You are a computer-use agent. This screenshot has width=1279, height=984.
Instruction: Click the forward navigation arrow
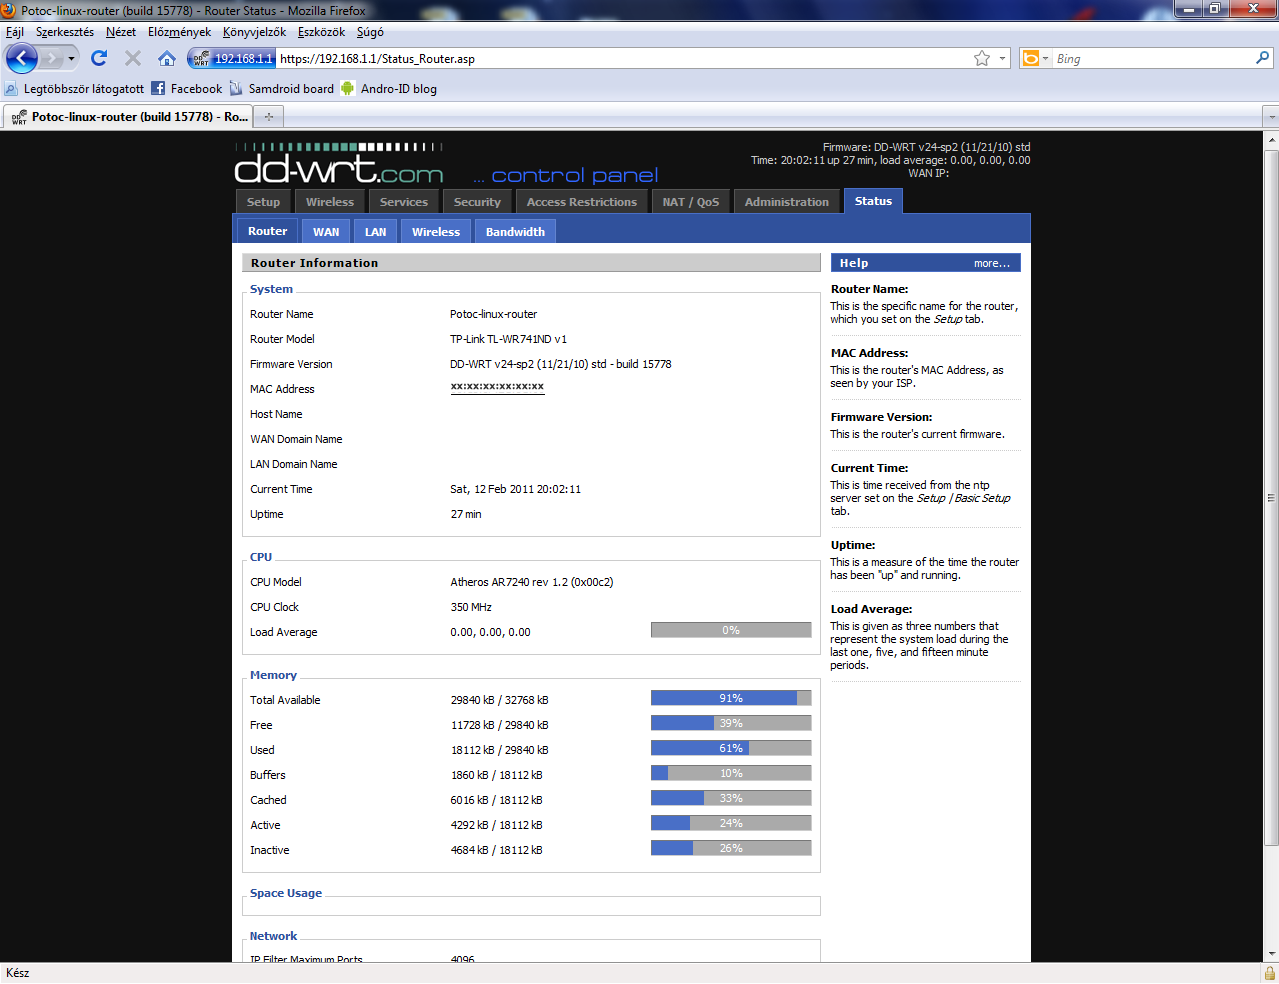point(51,58)
